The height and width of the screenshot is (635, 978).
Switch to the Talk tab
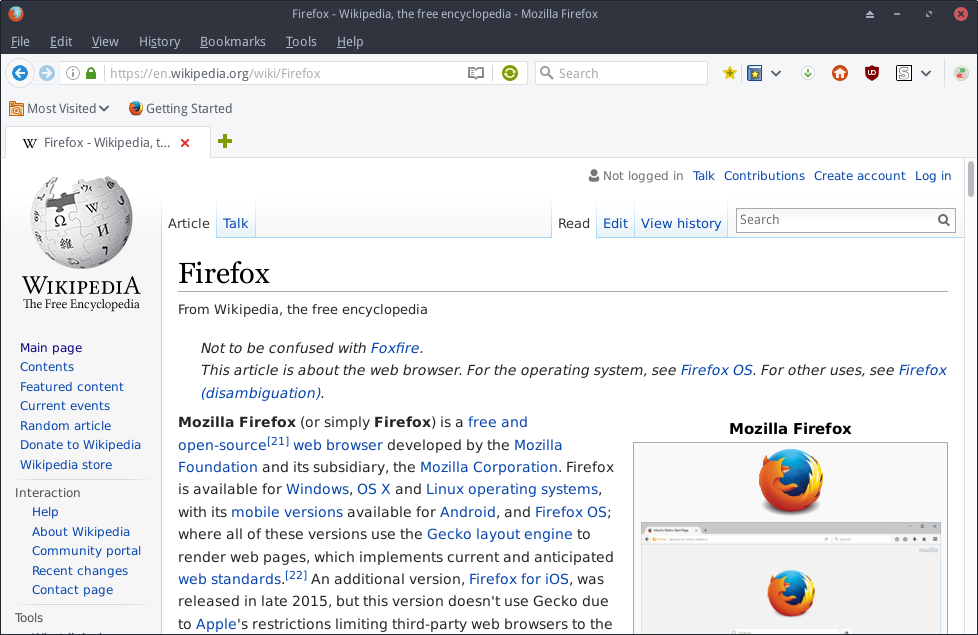click(235, 223)
